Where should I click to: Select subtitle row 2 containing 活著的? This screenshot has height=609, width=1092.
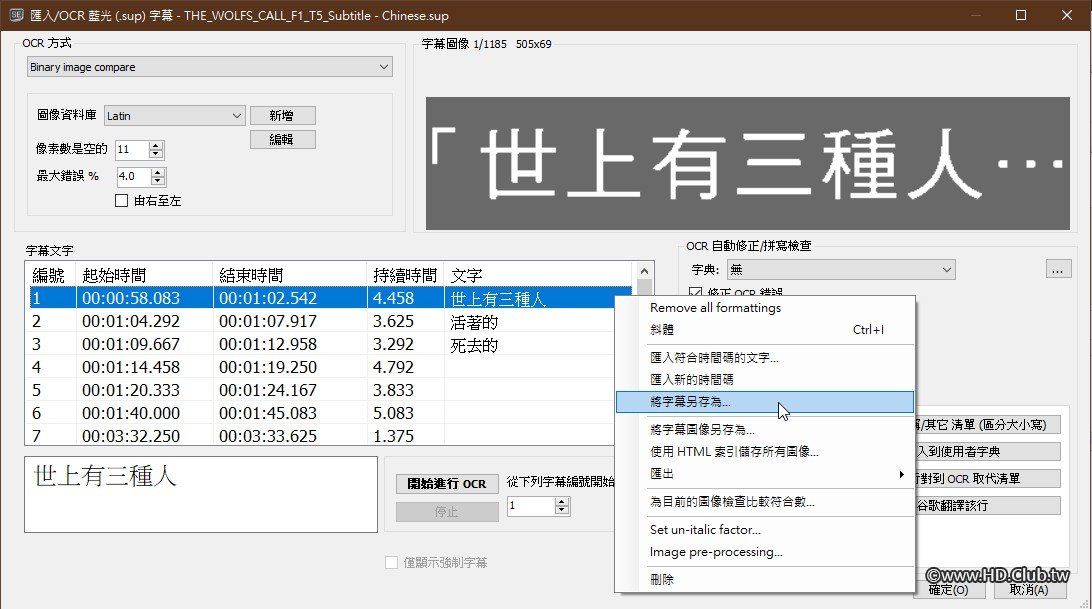tap(300, 320)
